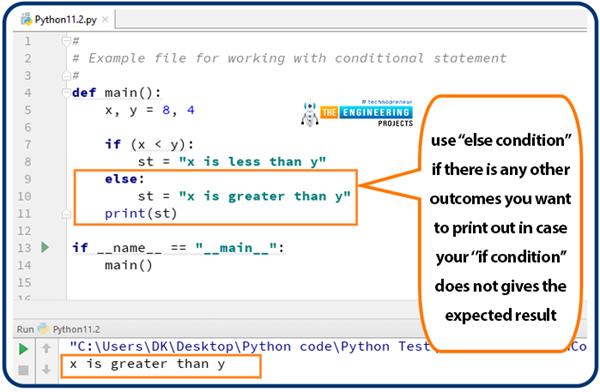Click line number 5 in the gutter
This screenshot has height=392, width=600.
(x=28, y=110)
